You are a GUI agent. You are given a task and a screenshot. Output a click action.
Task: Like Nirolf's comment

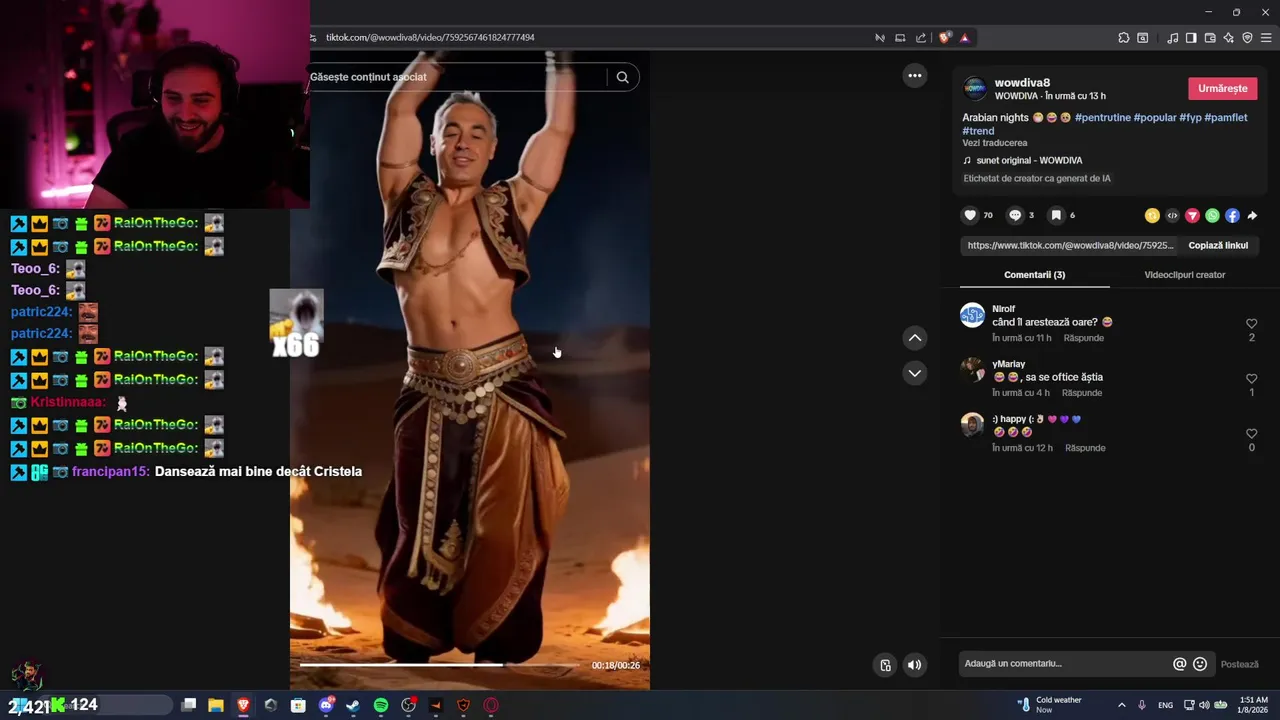[1251, 324]
